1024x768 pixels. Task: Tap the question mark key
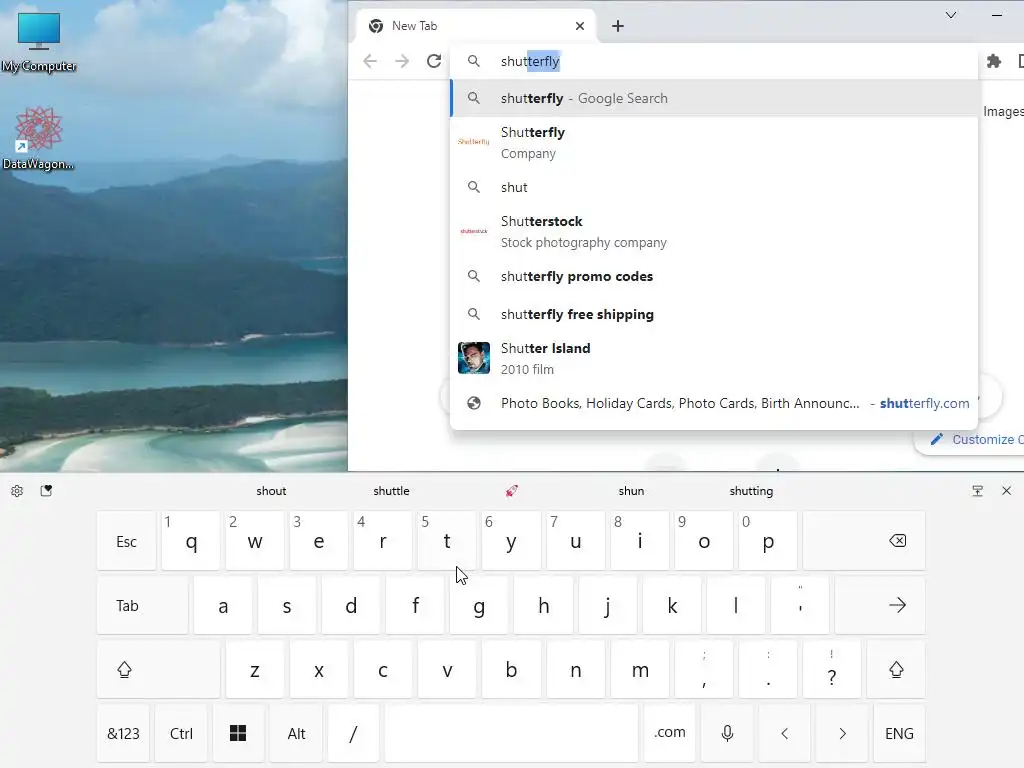[832, 669]
